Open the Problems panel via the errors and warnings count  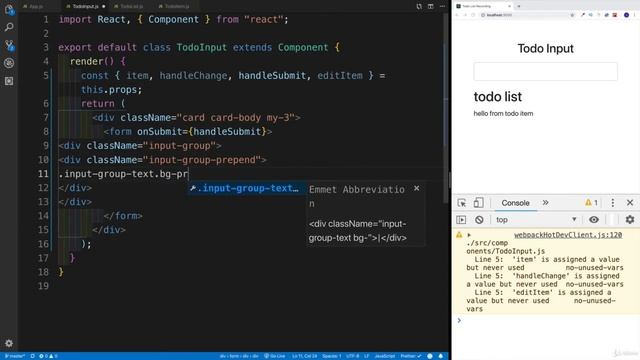48,356
